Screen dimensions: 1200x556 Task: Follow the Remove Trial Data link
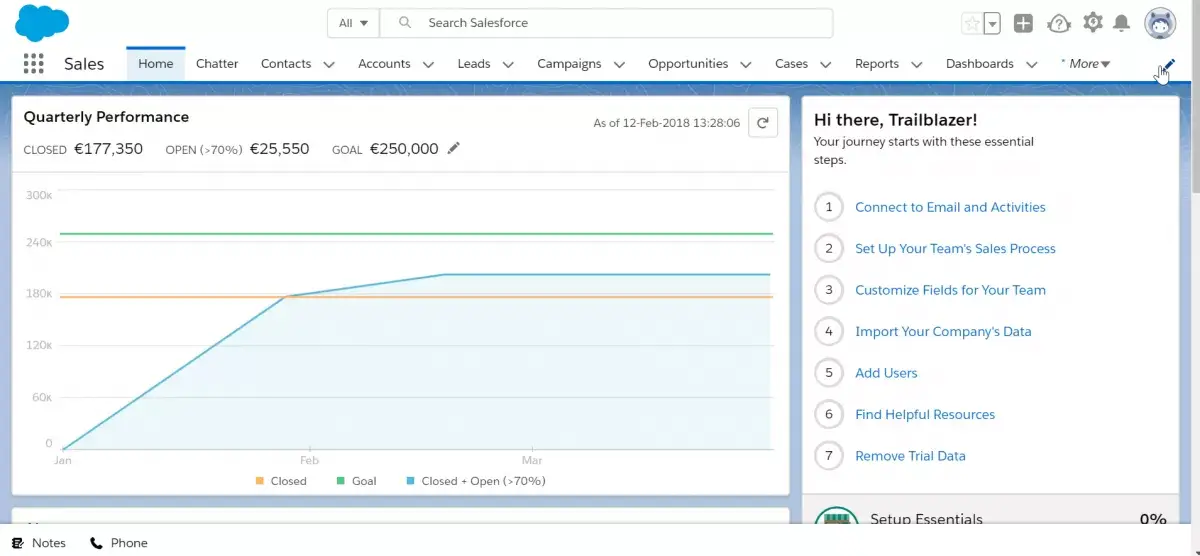910,456
